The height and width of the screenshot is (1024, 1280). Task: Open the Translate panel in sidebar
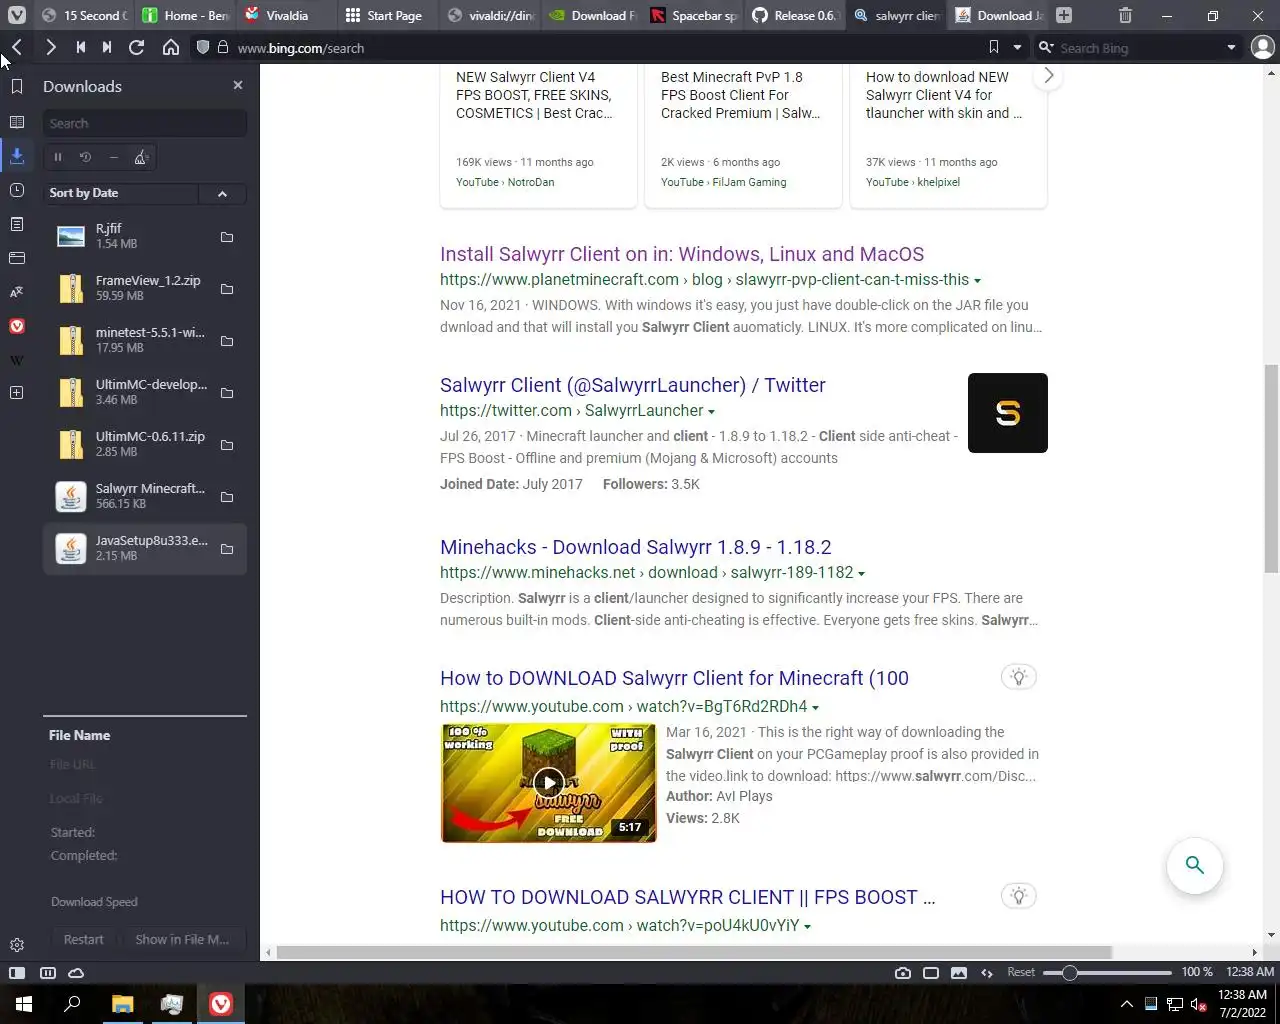pos(17,292)
